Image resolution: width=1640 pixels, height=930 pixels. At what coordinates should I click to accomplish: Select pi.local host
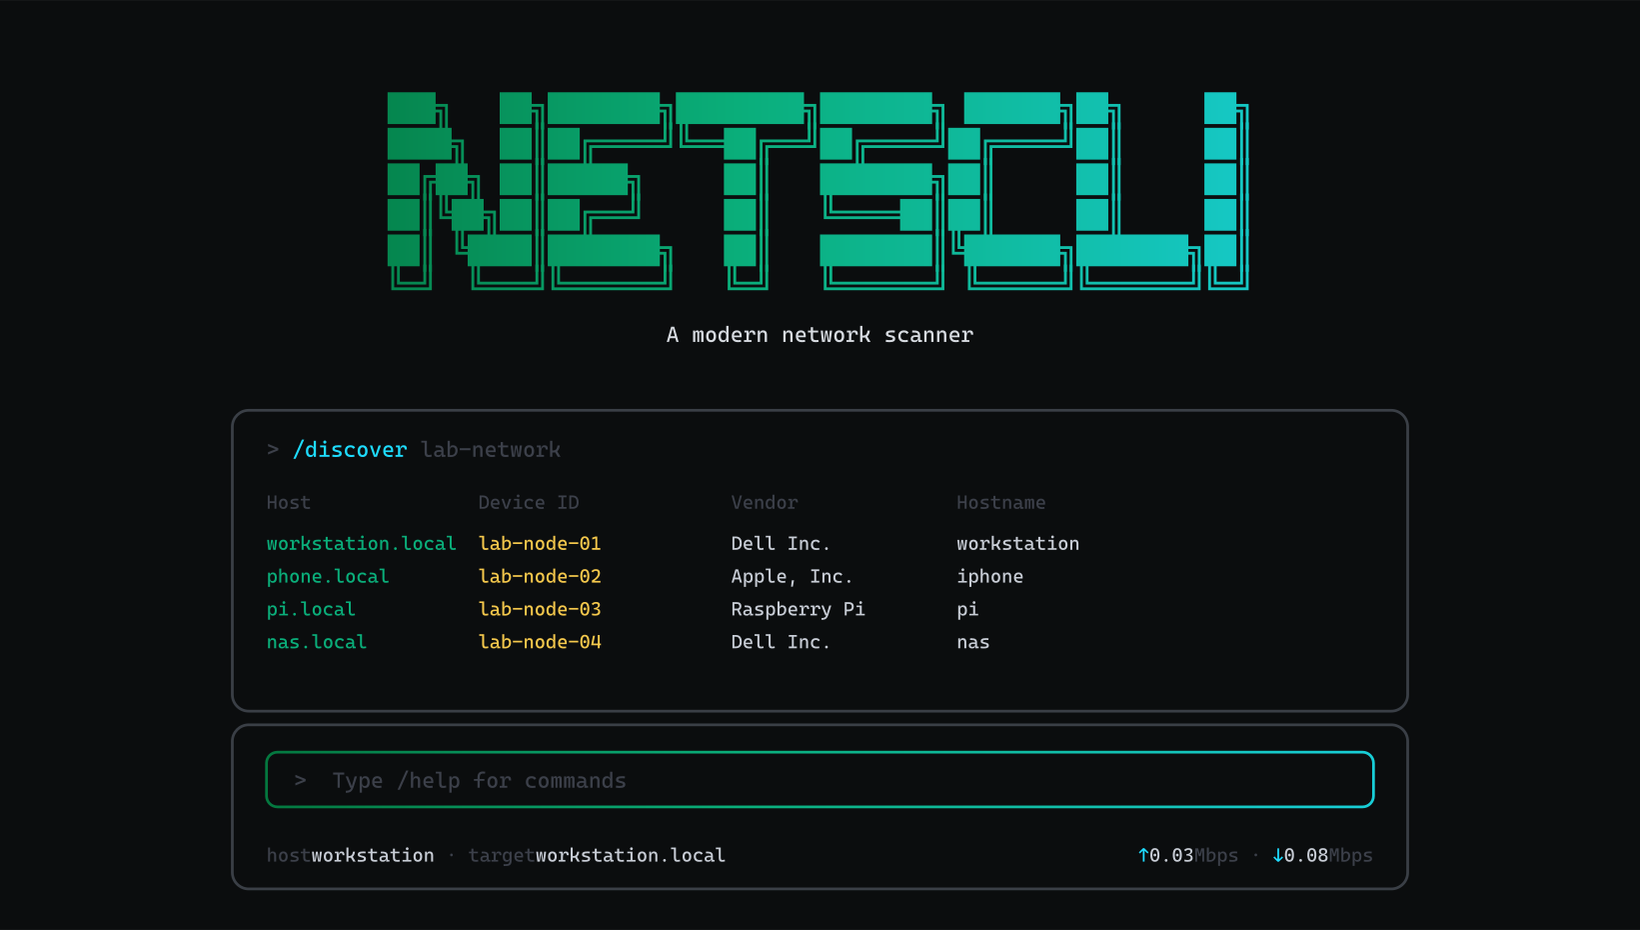311,610
